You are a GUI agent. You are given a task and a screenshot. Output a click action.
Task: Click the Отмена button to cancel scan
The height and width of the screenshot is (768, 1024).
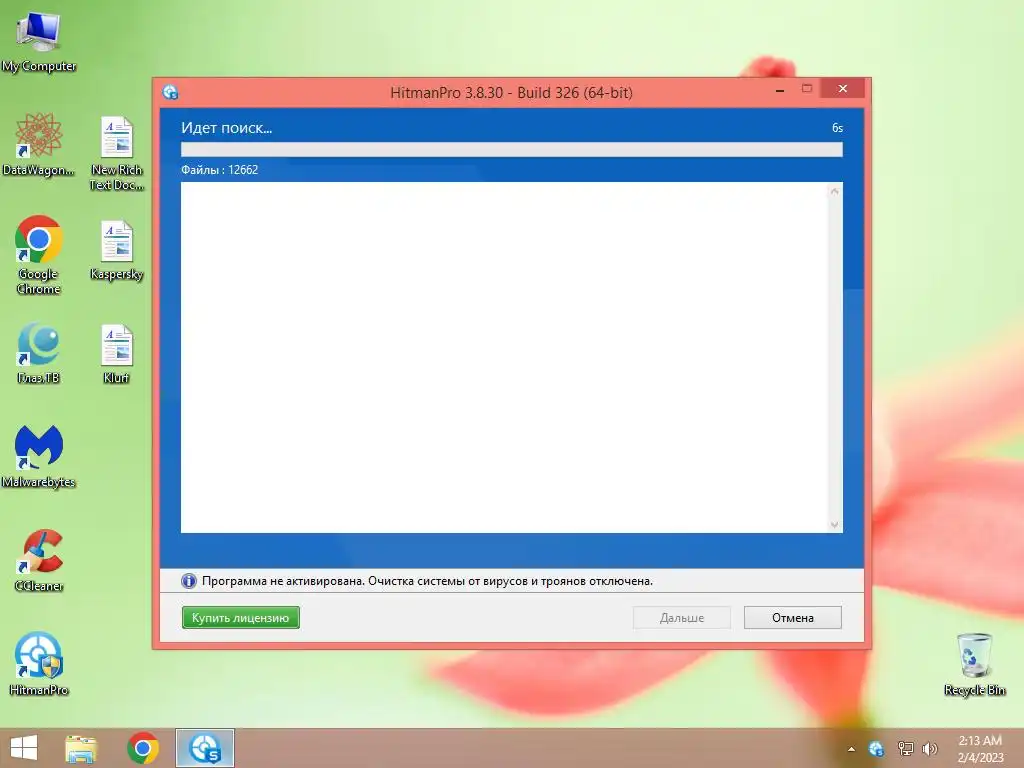[x=793, y=618]
